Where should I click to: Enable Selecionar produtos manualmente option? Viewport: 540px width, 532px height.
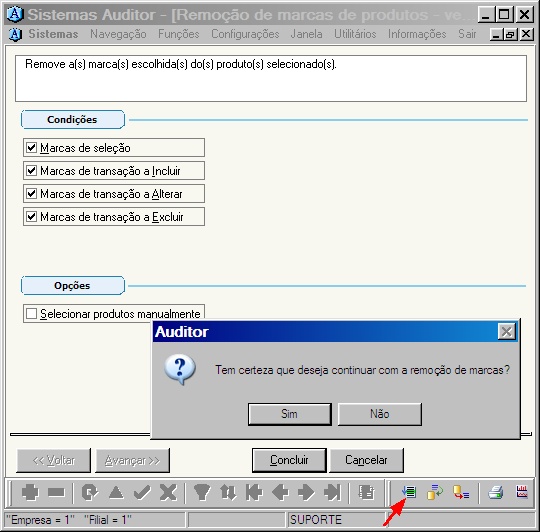click(x=31, y=314)
